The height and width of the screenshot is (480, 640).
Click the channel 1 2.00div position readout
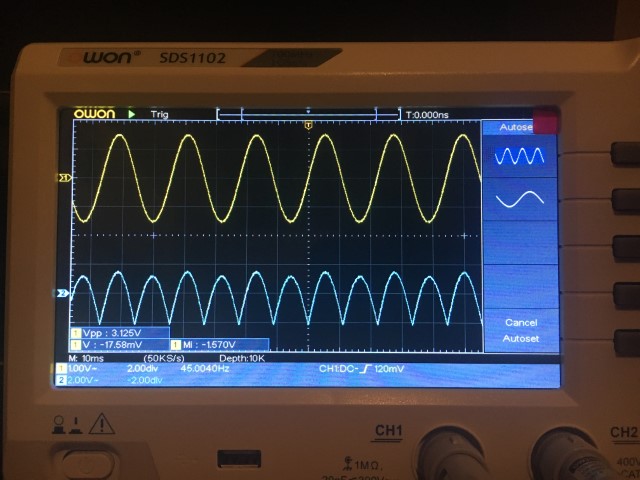coord(142,369)
